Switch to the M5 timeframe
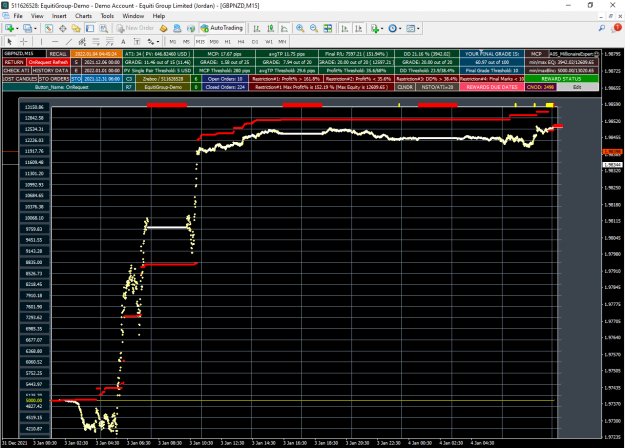 (186, 42)
